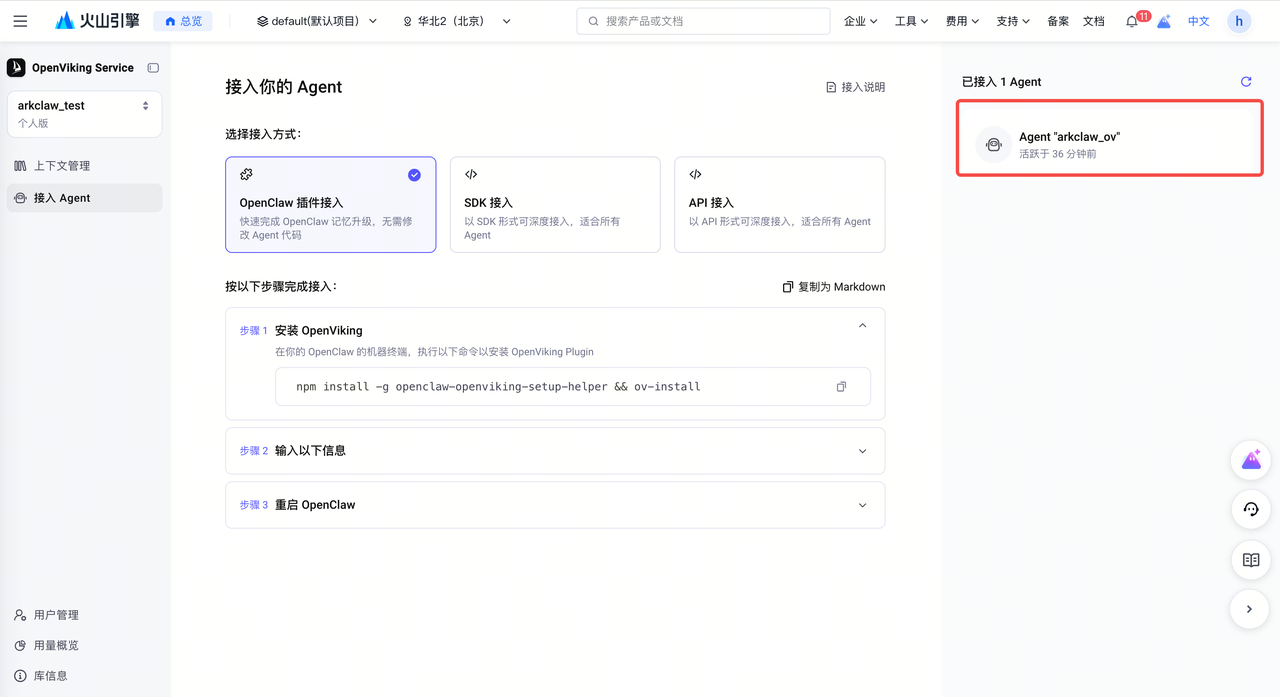Click the 已接入 1 Agent heading

tap(1001, 82)
